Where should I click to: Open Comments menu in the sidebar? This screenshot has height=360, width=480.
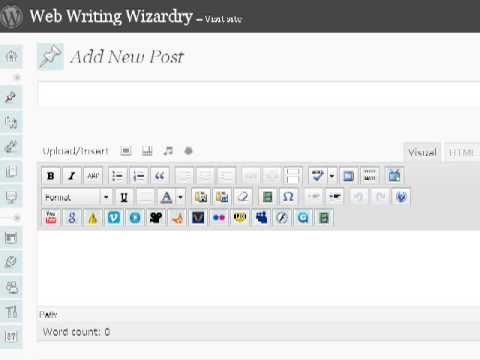pyautogui.click(x=11, y=196)
